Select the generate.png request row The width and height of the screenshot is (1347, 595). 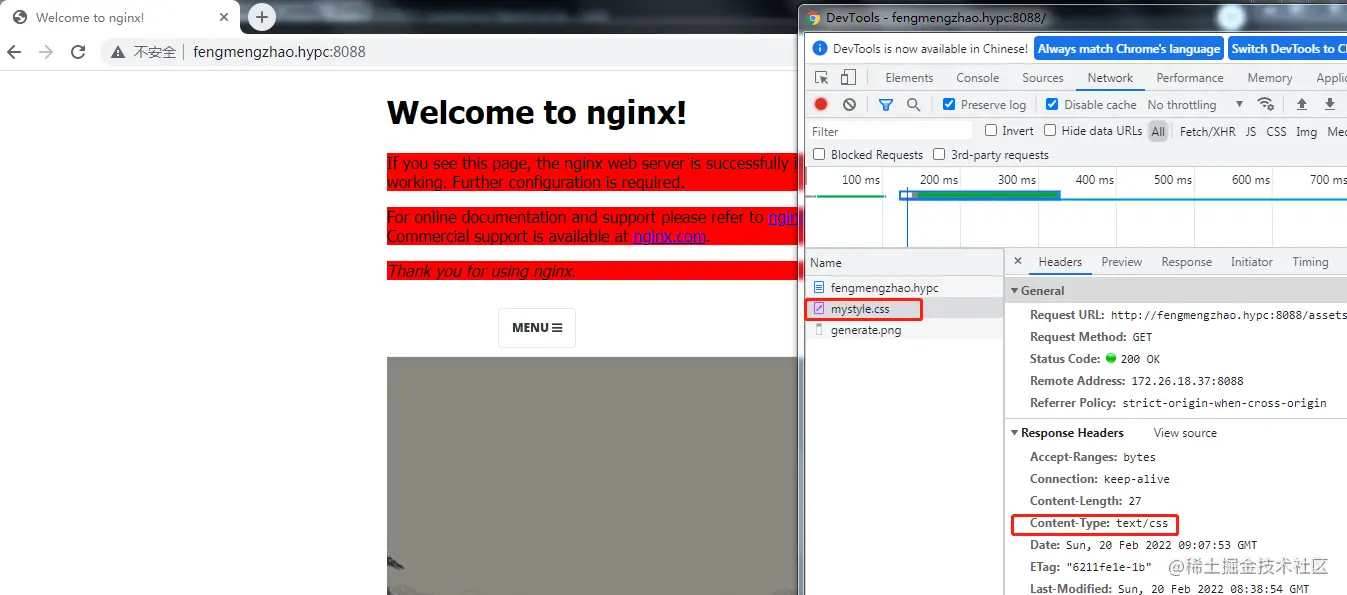904,330
